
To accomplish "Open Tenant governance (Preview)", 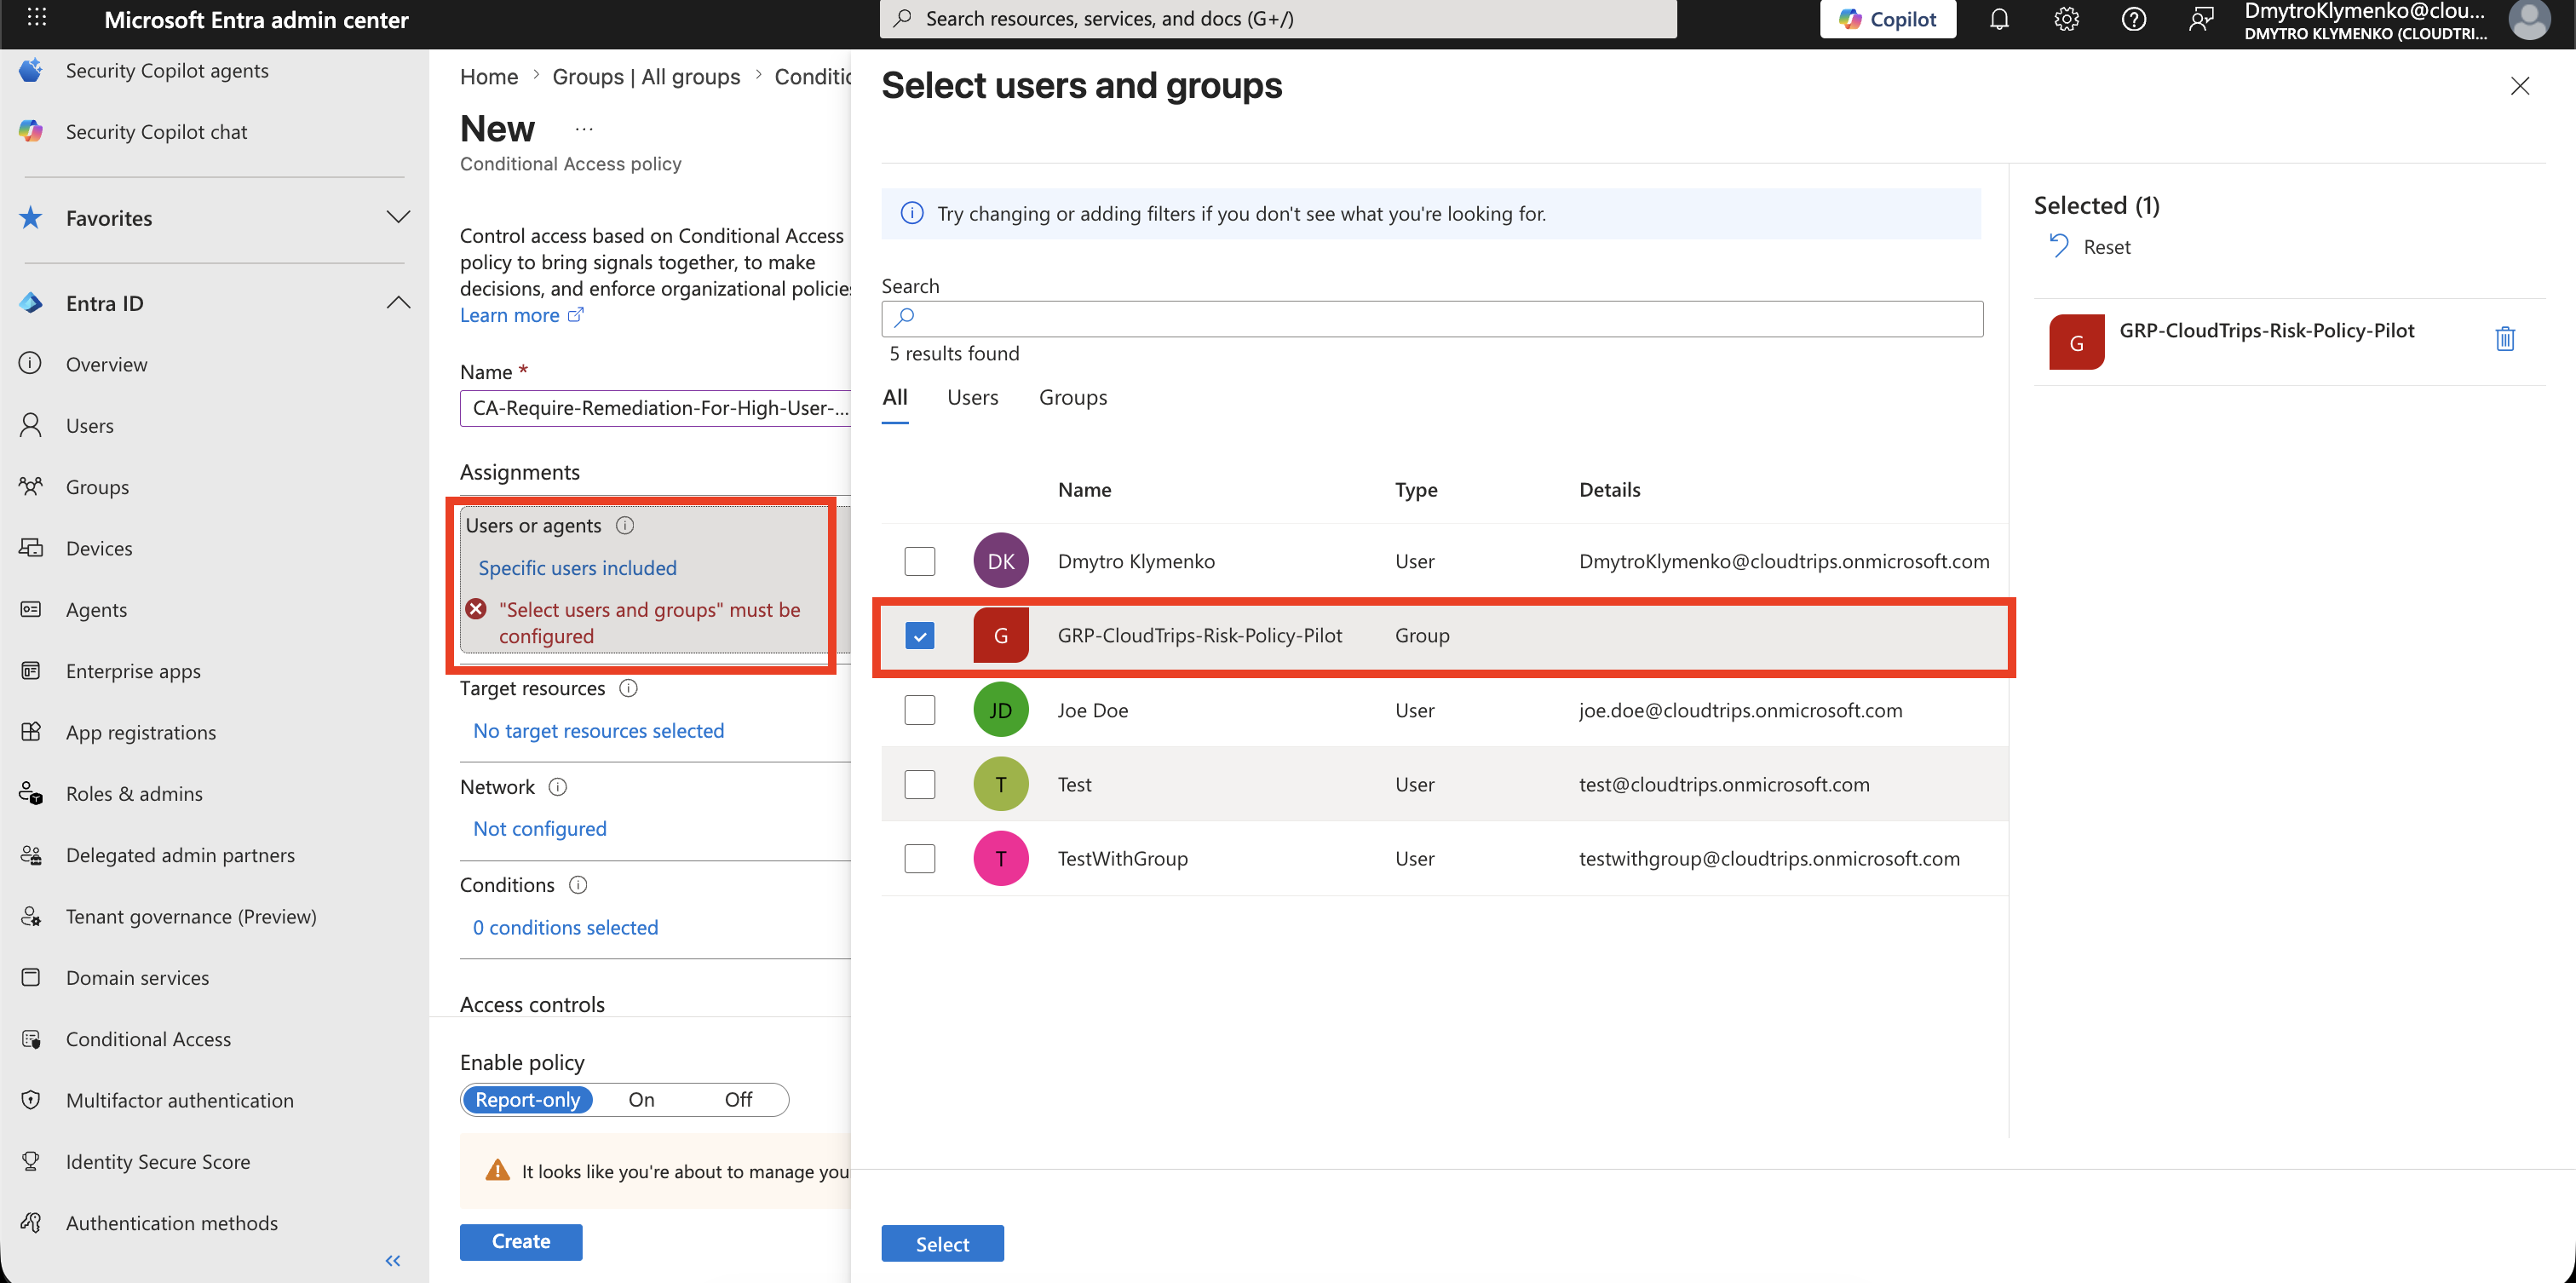I will 191,916.
